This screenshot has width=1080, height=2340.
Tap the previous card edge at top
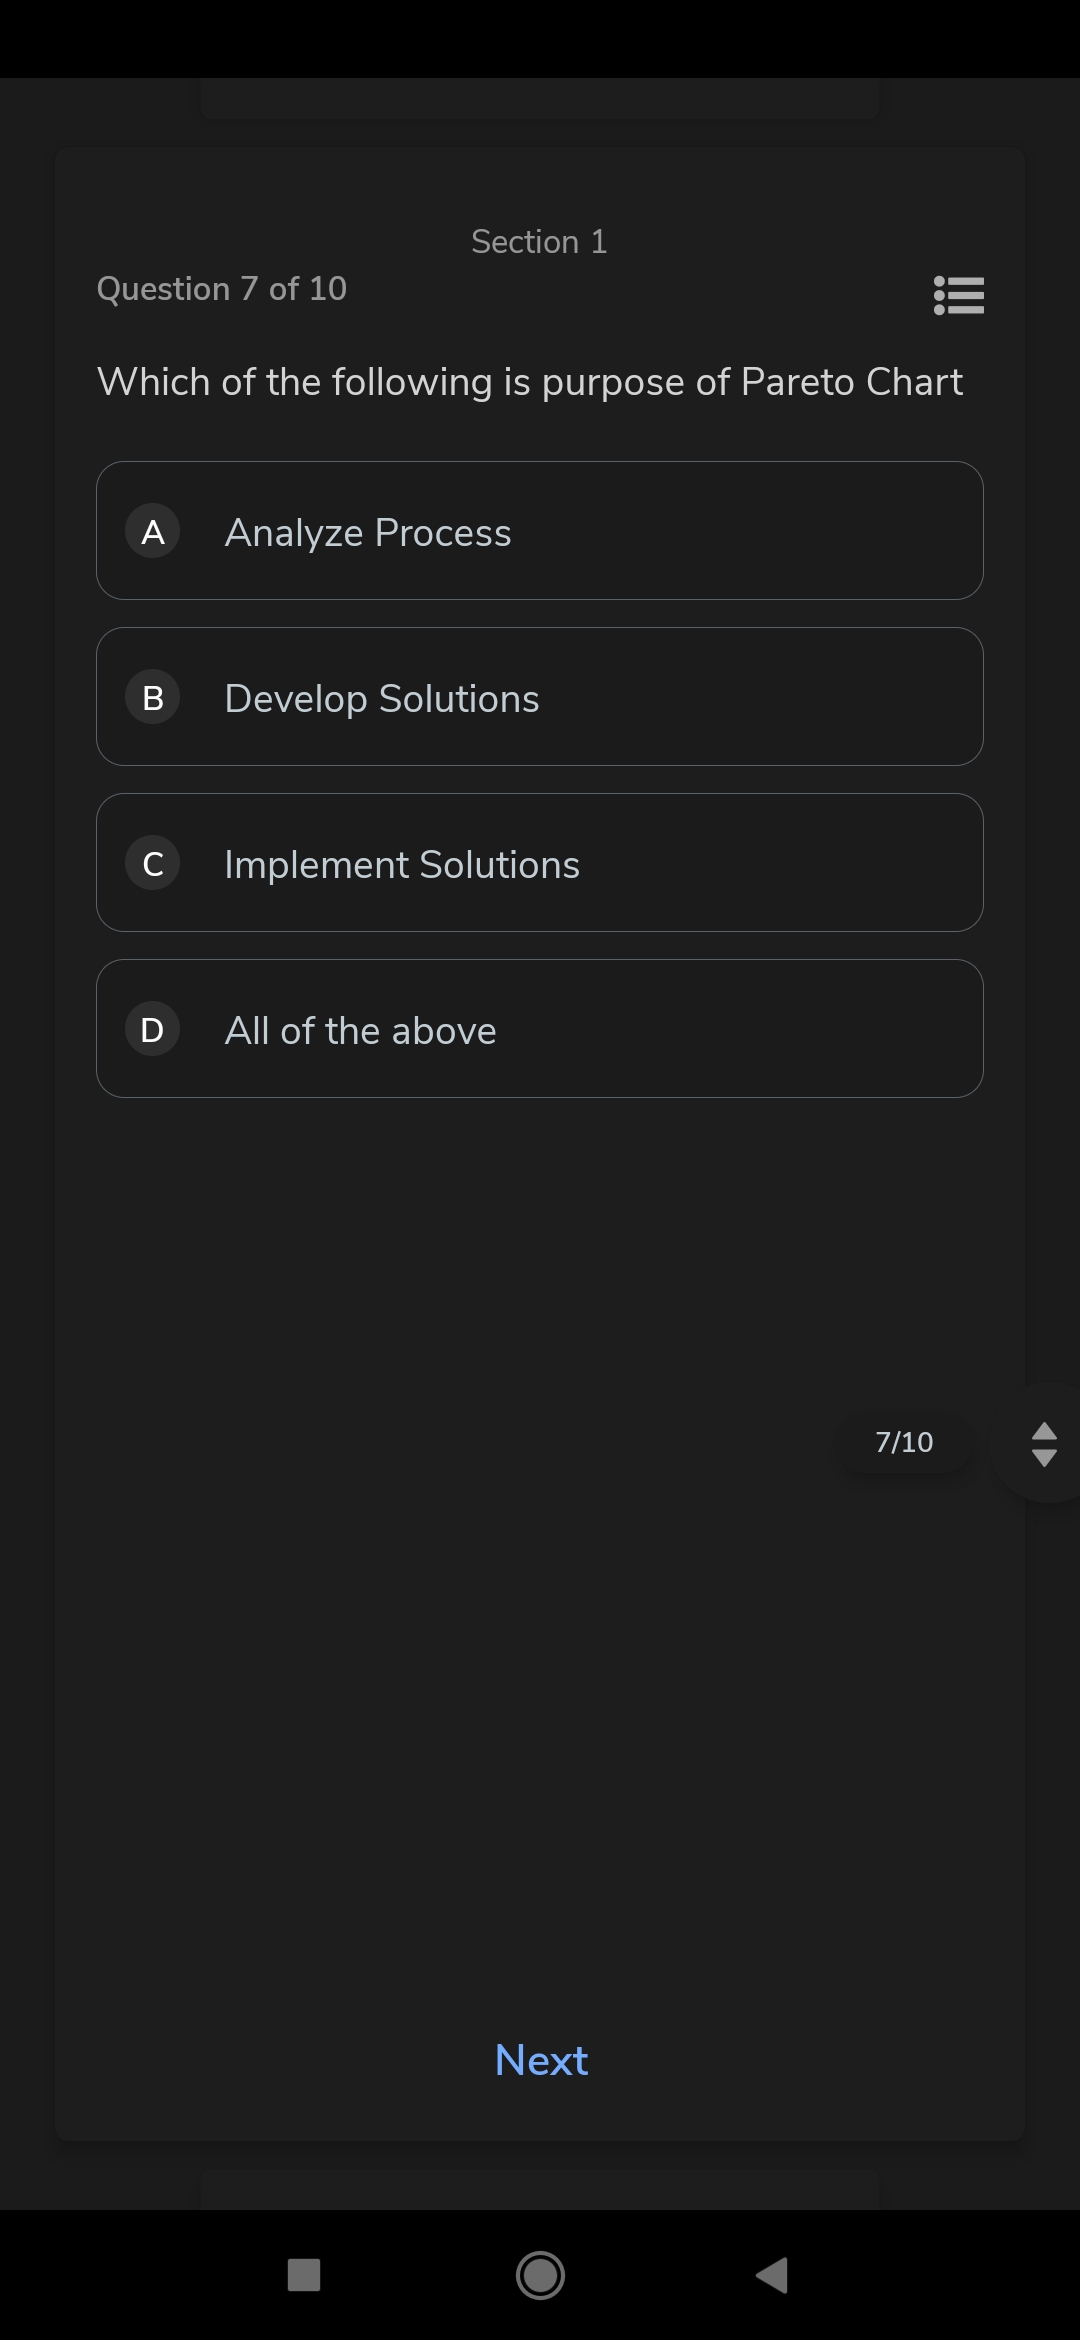[x=540, y=99]
